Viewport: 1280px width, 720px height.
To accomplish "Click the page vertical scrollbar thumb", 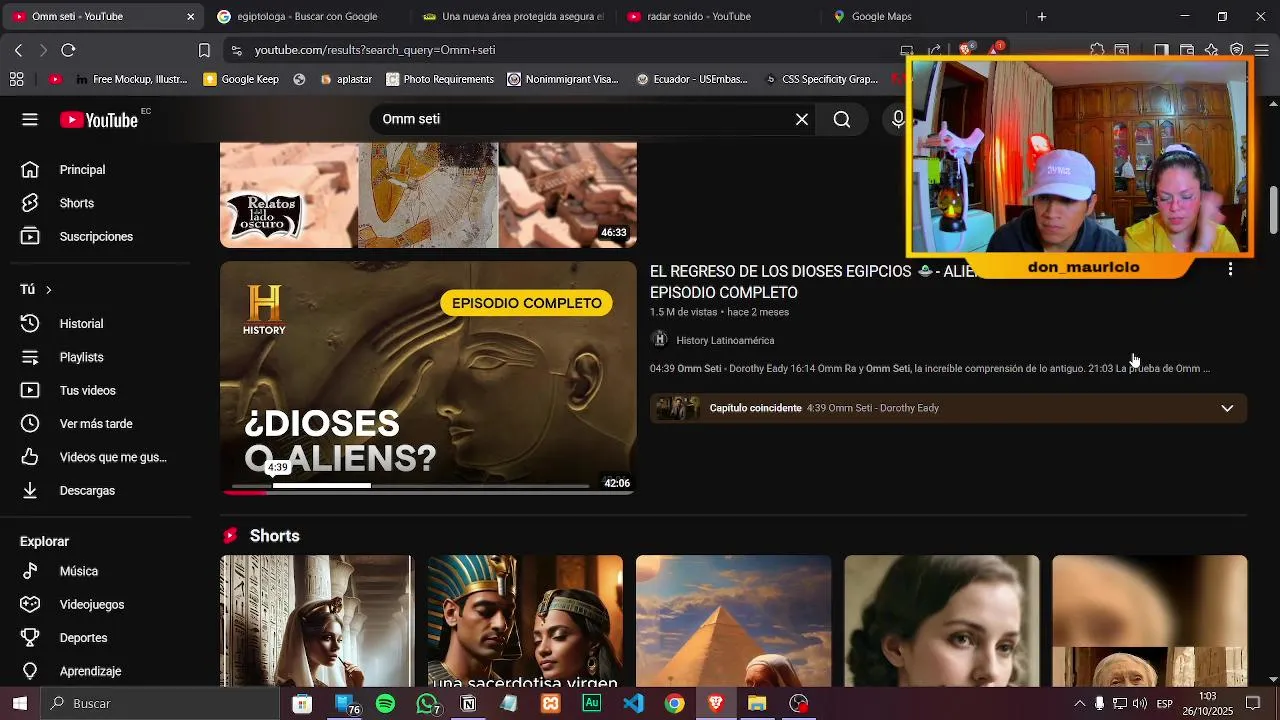I will tap(1273, 210).
